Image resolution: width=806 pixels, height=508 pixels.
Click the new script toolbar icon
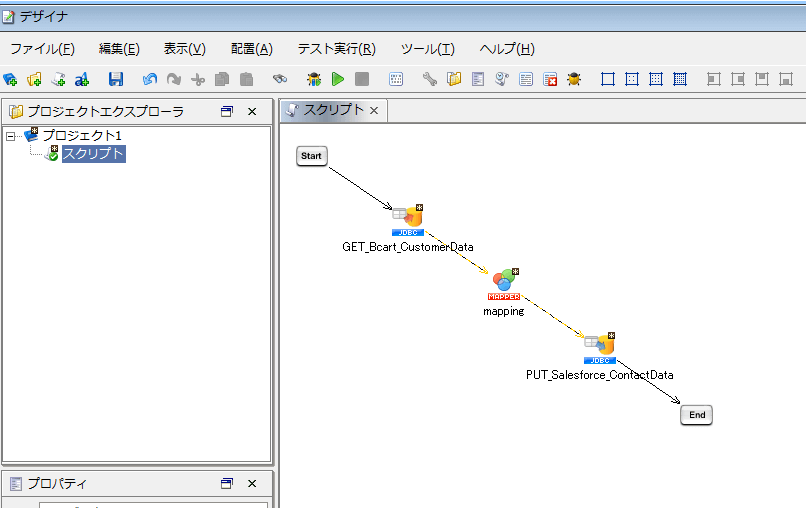(x=59, y=79)
